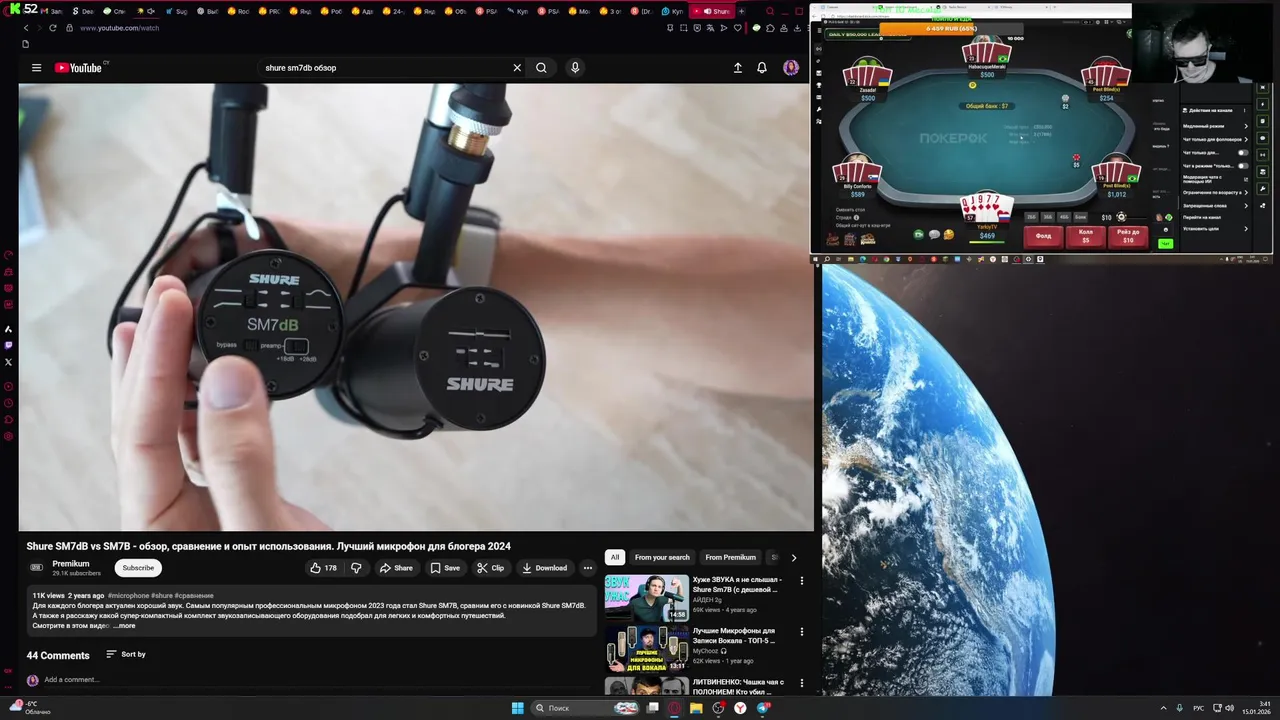Open a new browser tab
Image resolution: width=1280 pixels, height=720 pixels.
tap(741, 11)
